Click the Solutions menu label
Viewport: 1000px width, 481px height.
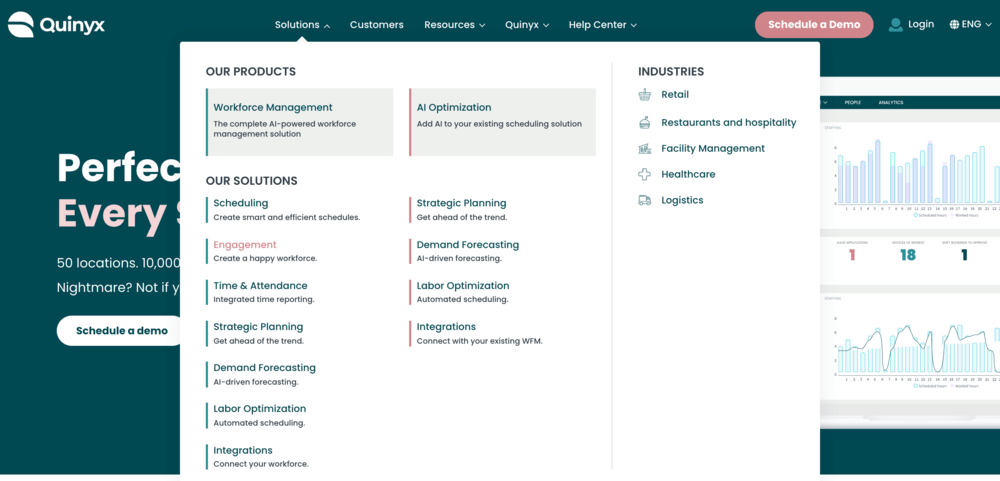point(297,25)
